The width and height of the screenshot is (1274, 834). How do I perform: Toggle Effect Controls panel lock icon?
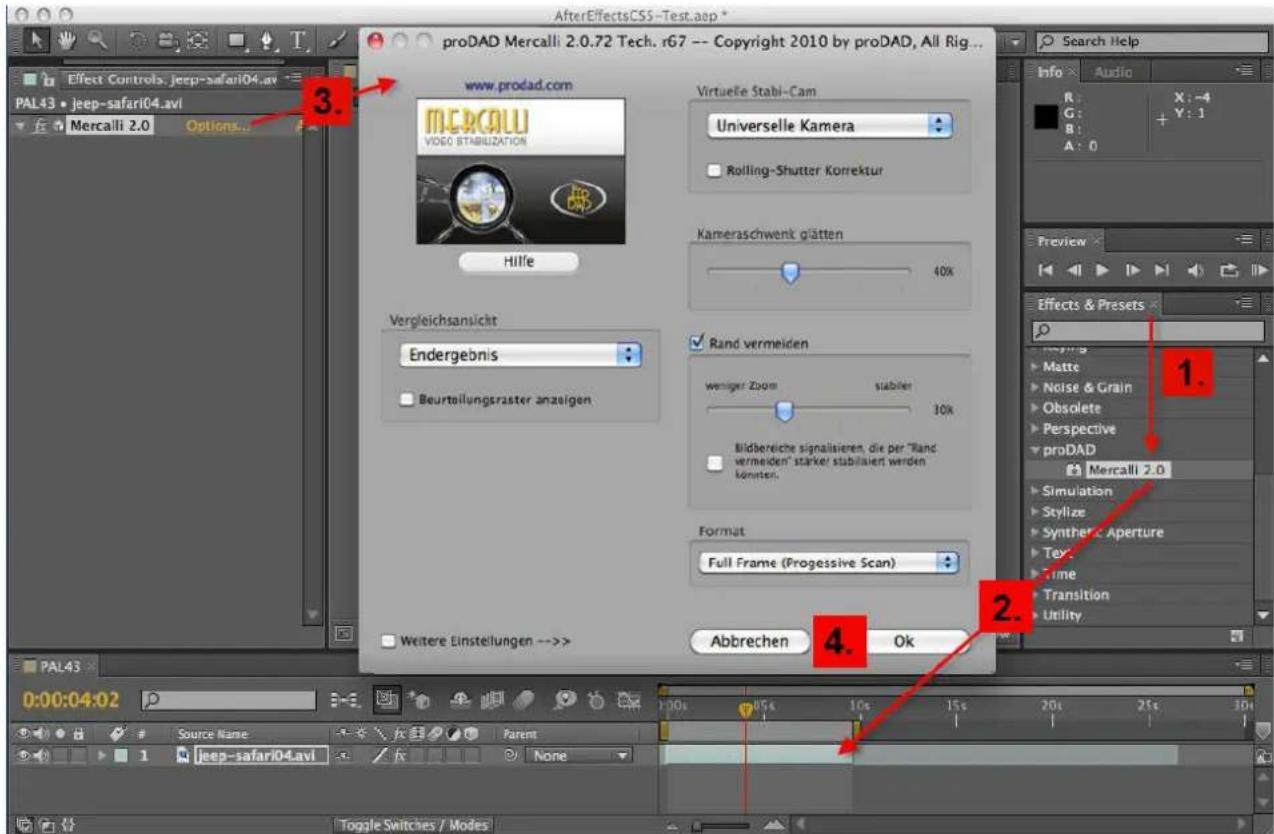[46, 82]
